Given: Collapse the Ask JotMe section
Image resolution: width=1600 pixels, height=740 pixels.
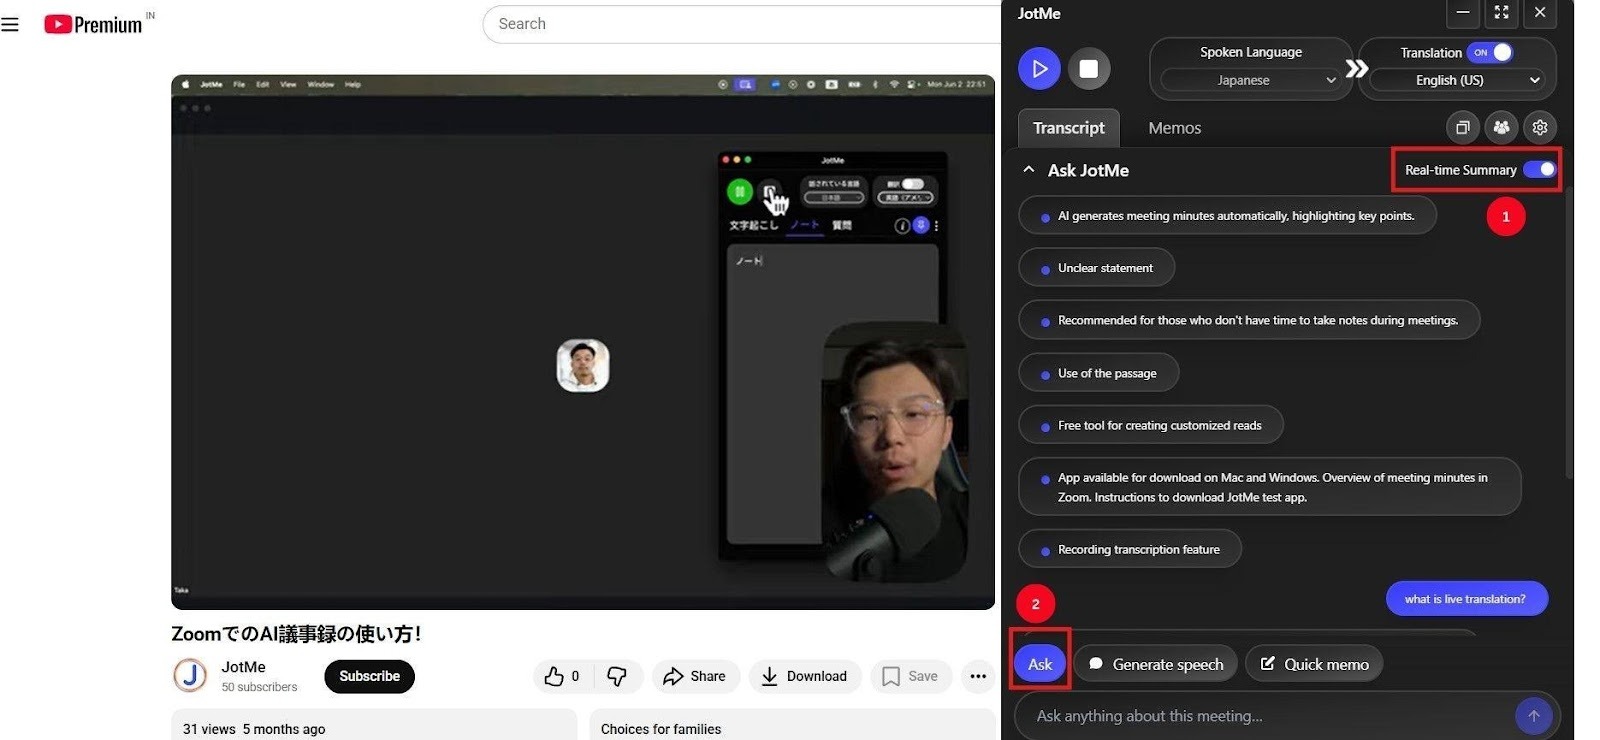Looking at the screenshot, I should [x=1029, y=170].
